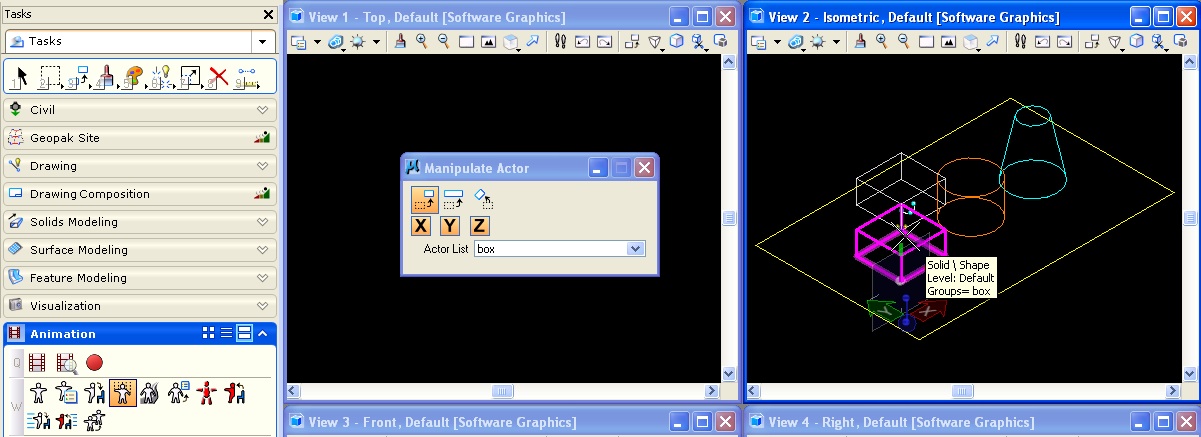The height and width of the screenshot is (437, 1201).
Task: Click the View 4 - Right title bar
Action: [973, 422]
